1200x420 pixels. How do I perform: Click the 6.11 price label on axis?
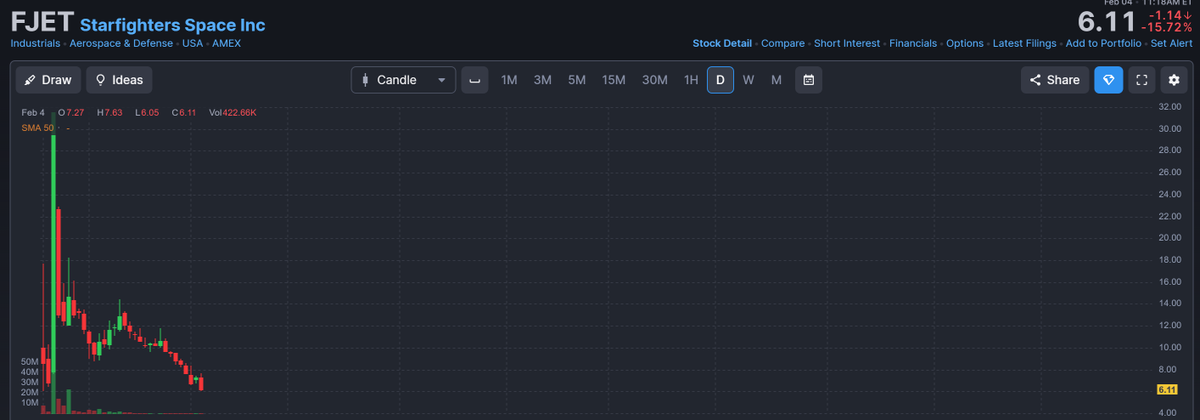(x=1166, y=389)
